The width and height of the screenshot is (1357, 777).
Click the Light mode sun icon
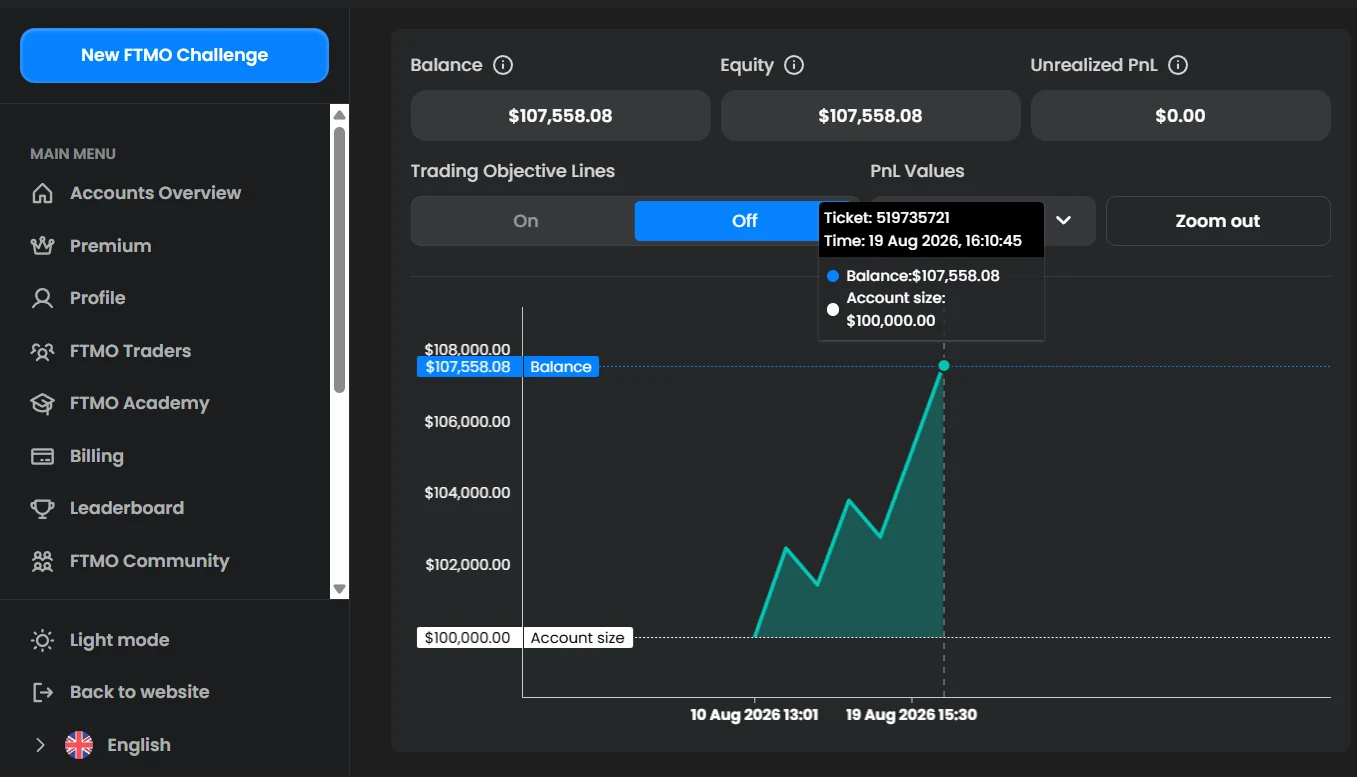pos(42,640)
